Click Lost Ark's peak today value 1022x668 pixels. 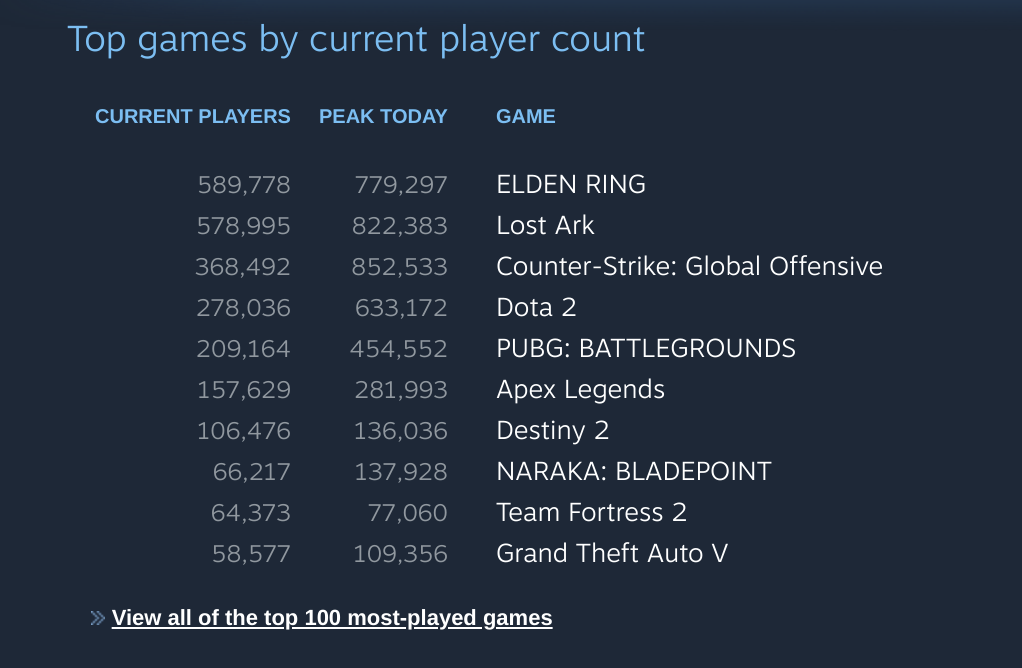[x=400, y=225]
